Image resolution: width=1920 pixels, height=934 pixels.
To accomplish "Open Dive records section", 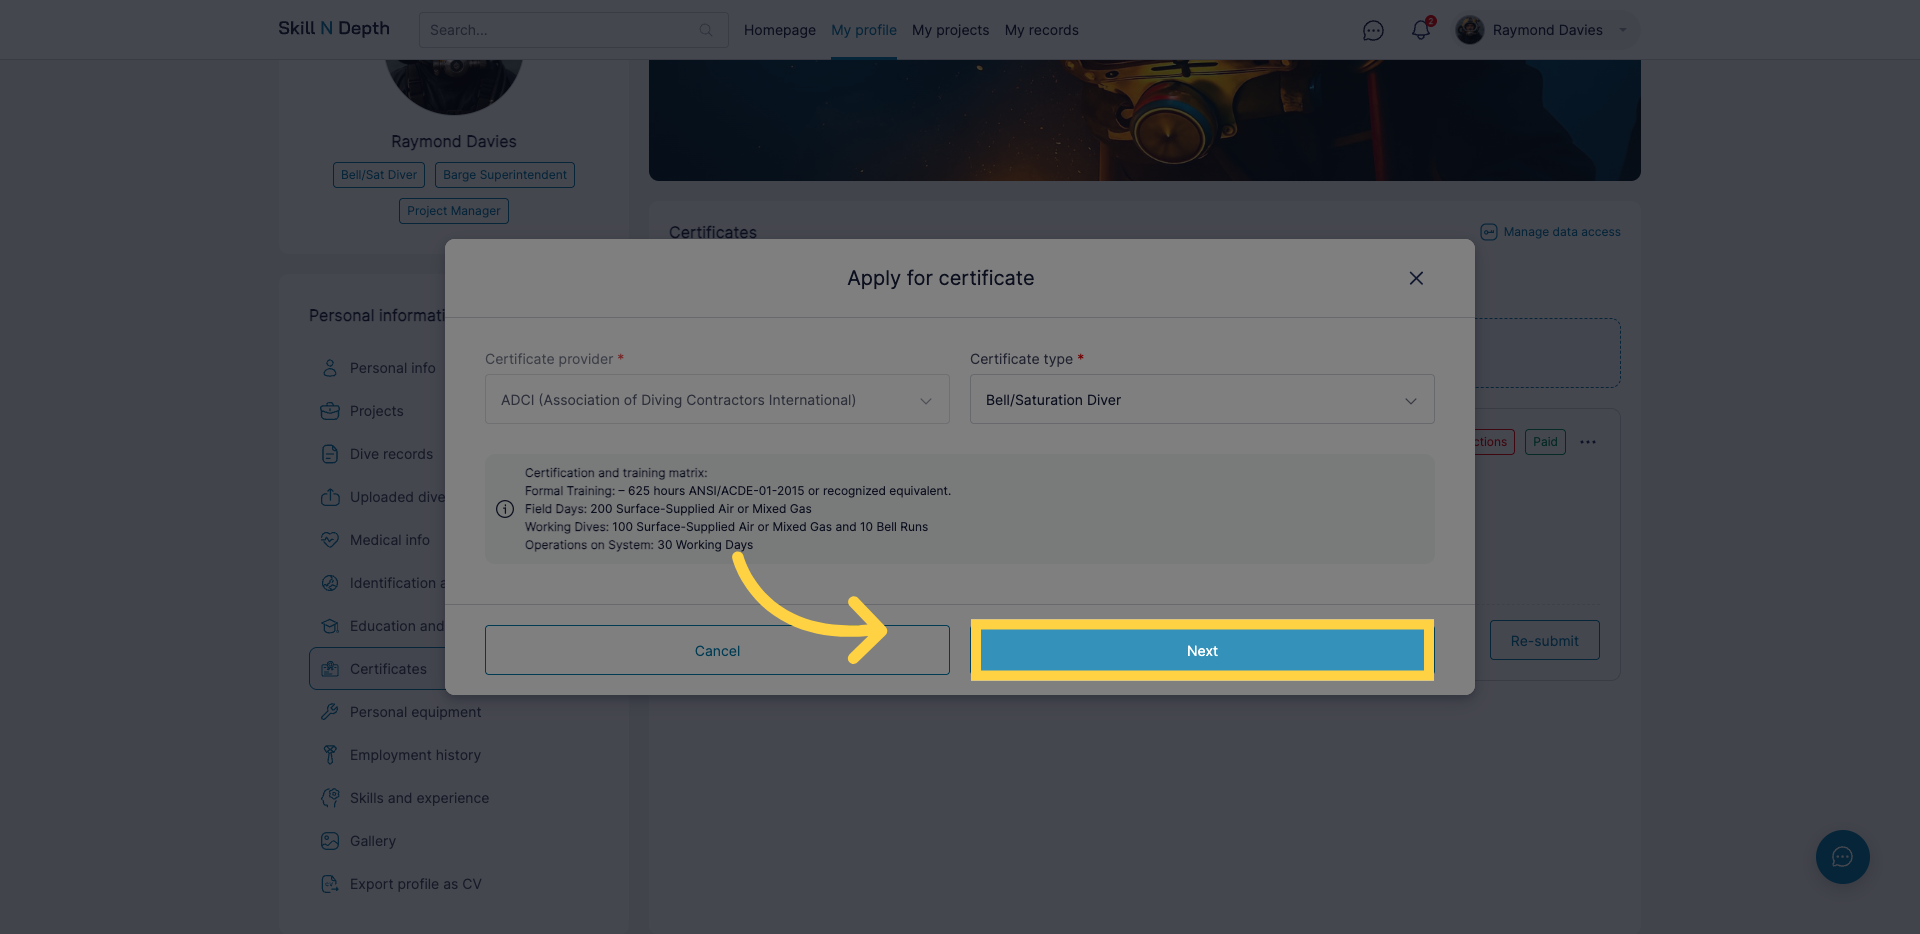I will (392, 454).
